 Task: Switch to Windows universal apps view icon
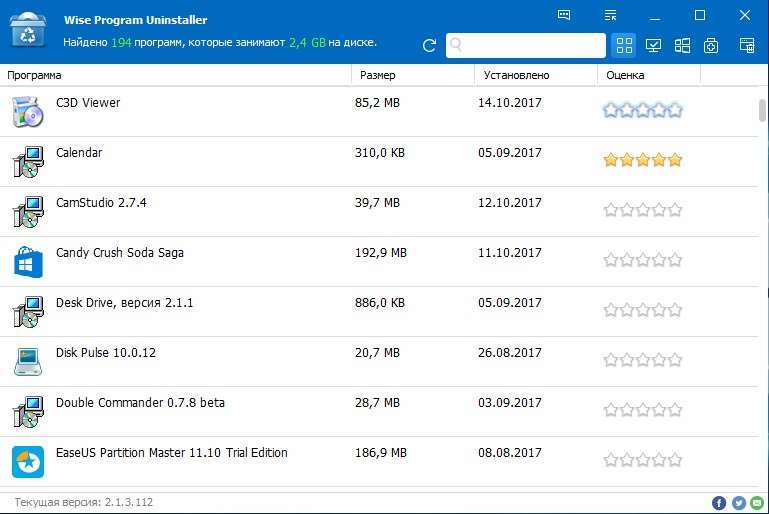click(x=682, y=46)
